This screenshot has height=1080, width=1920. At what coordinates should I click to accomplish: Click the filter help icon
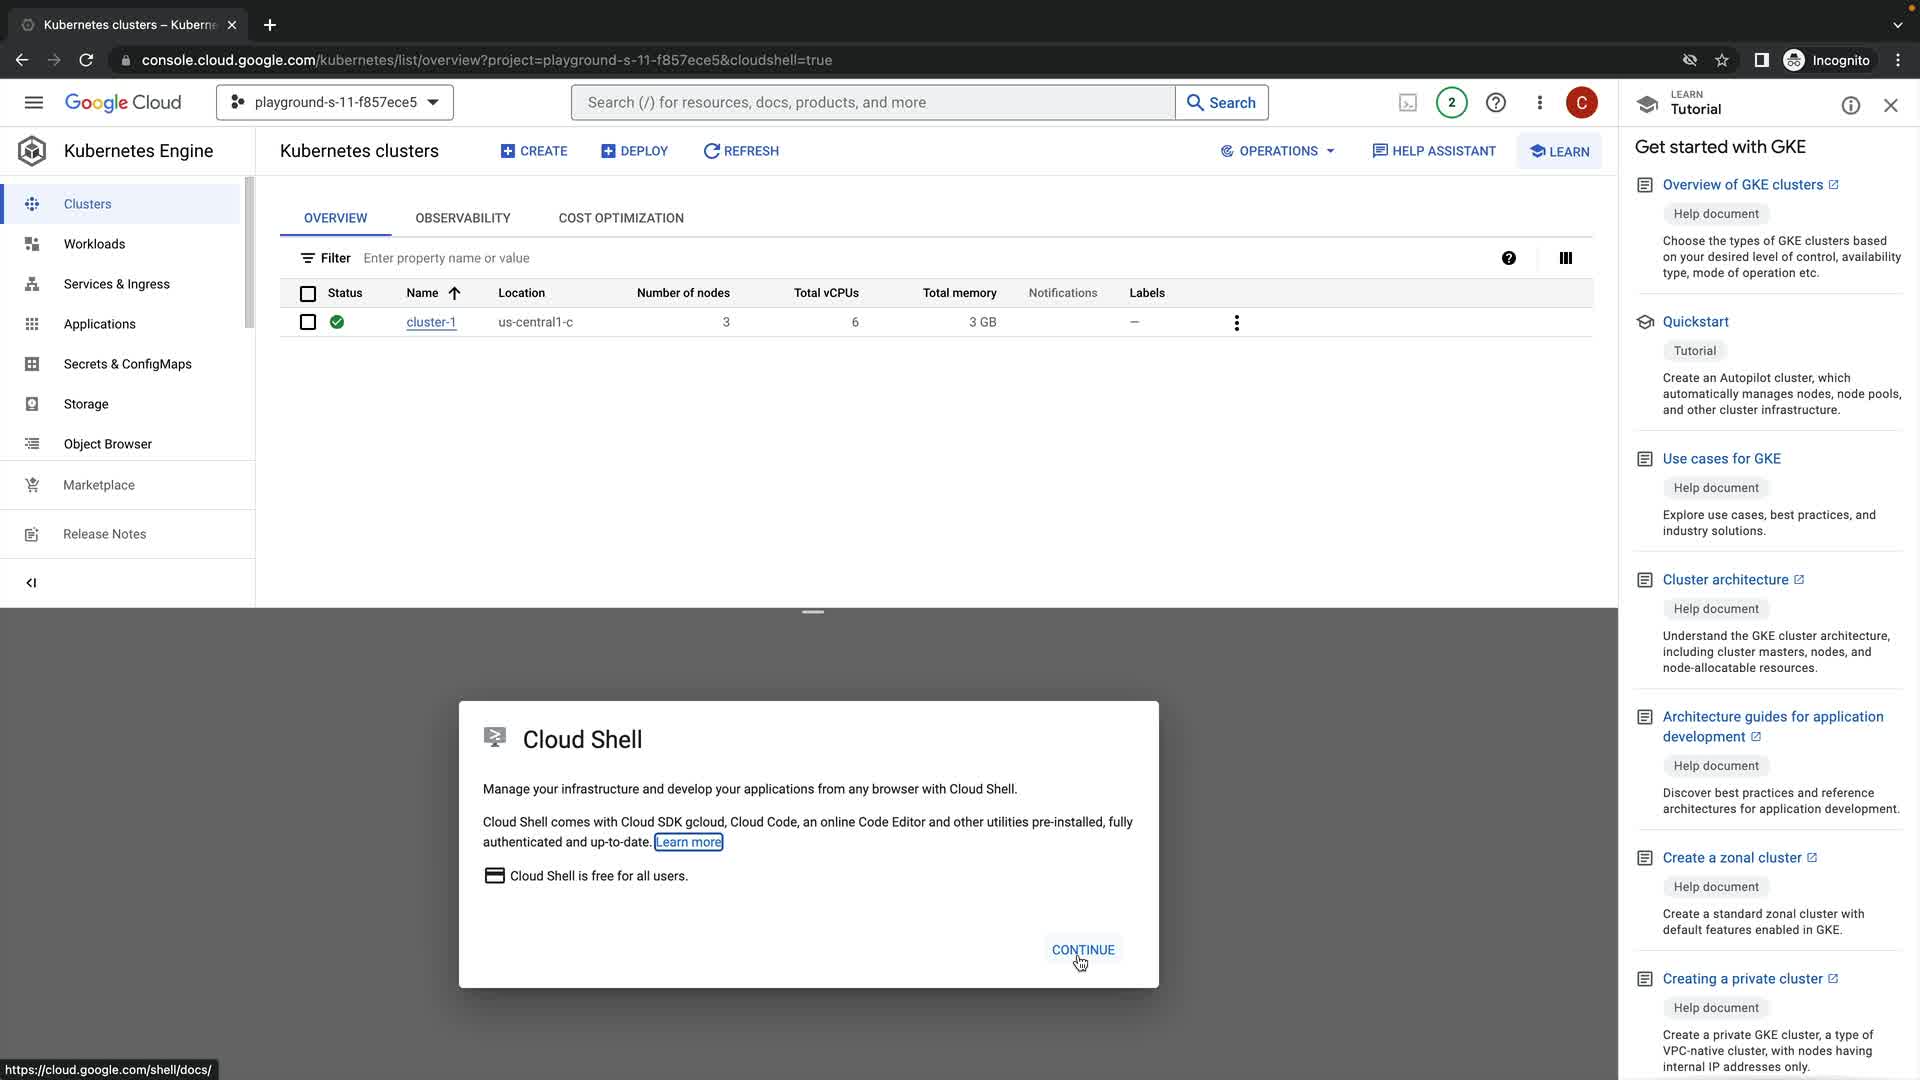pos(1508,258)
